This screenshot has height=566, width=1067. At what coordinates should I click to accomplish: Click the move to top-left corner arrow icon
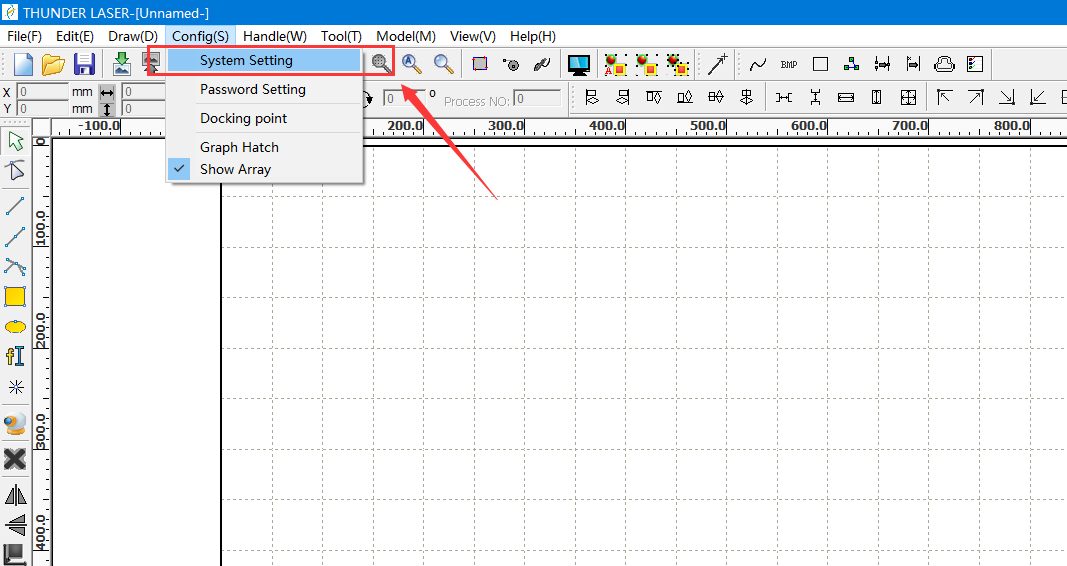click(944, 97)
